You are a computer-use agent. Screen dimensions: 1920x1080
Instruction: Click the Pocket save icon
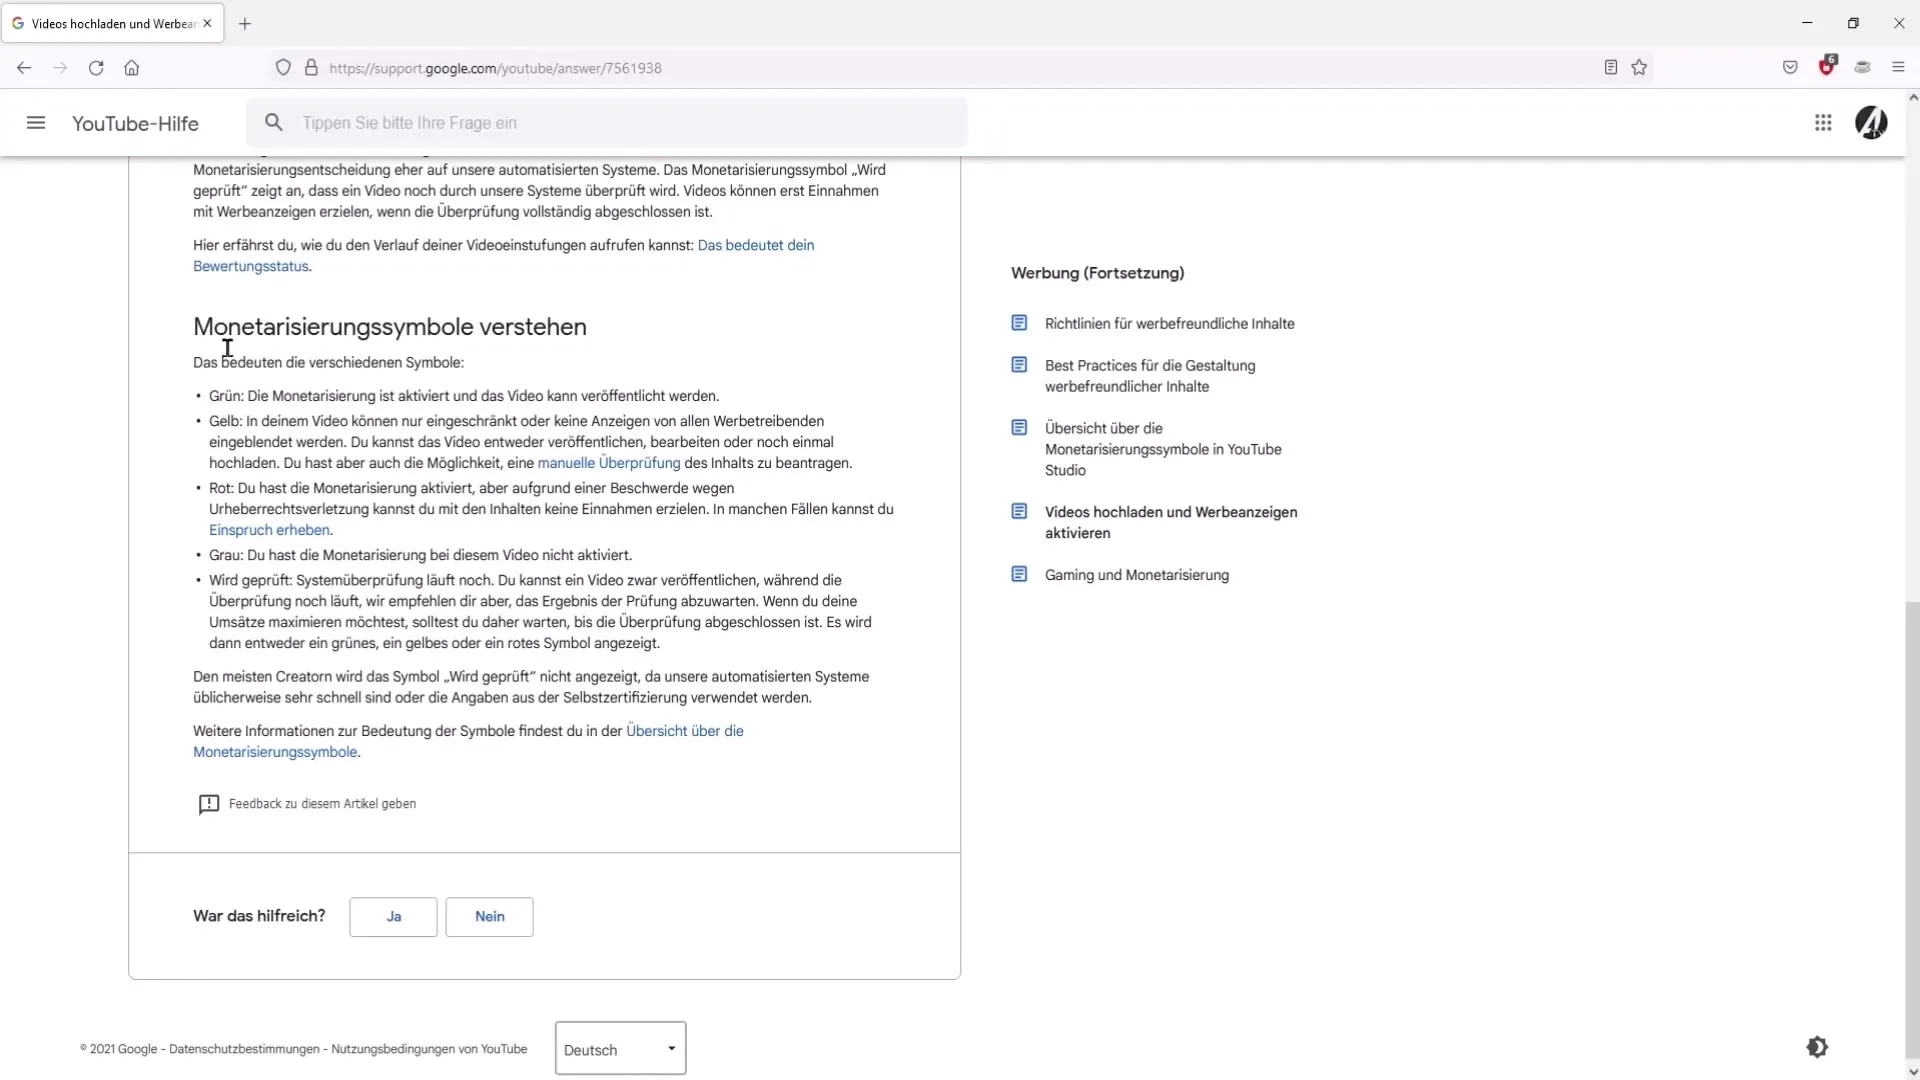coord(1790,68)
